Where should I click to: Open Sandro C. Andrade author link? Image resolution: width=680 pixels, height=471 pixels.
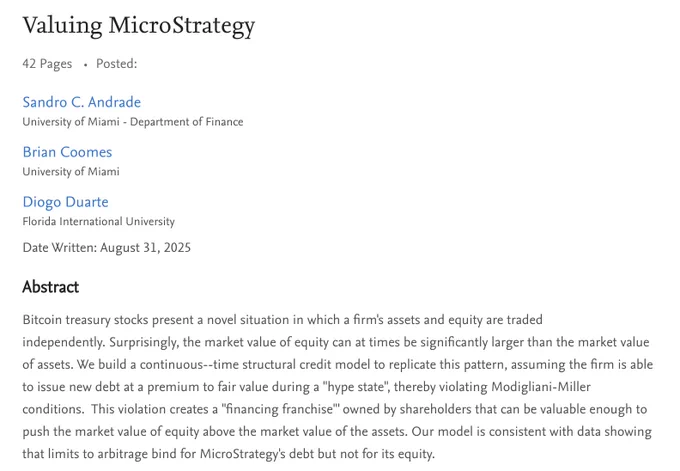(x=82, y=102)
